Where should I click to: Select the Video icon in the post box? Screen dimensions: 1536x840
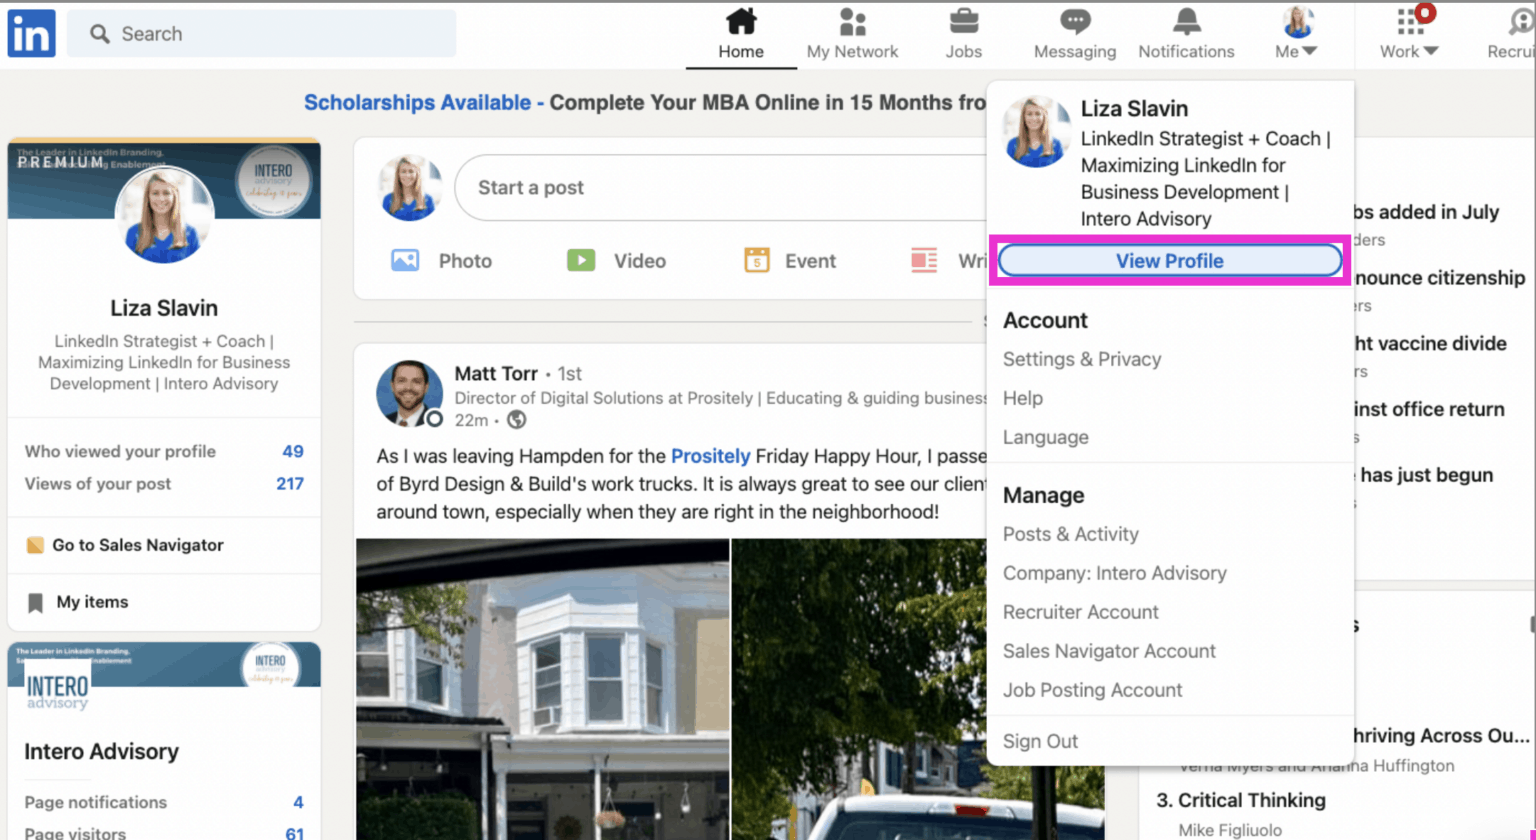pyautogui.click(x=582, y=260)
